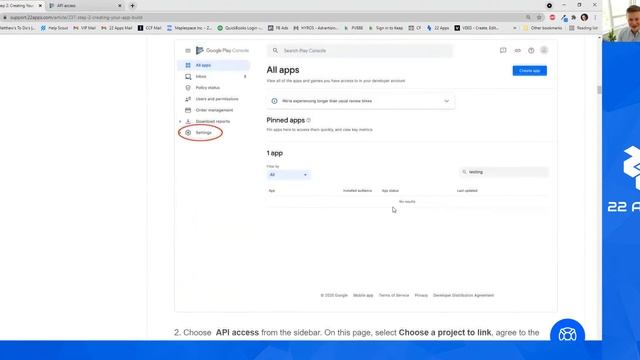Screen dimensions: 640x360
Task: Click the 22 Apps Mail bookmark
Action: click(117, 28)
